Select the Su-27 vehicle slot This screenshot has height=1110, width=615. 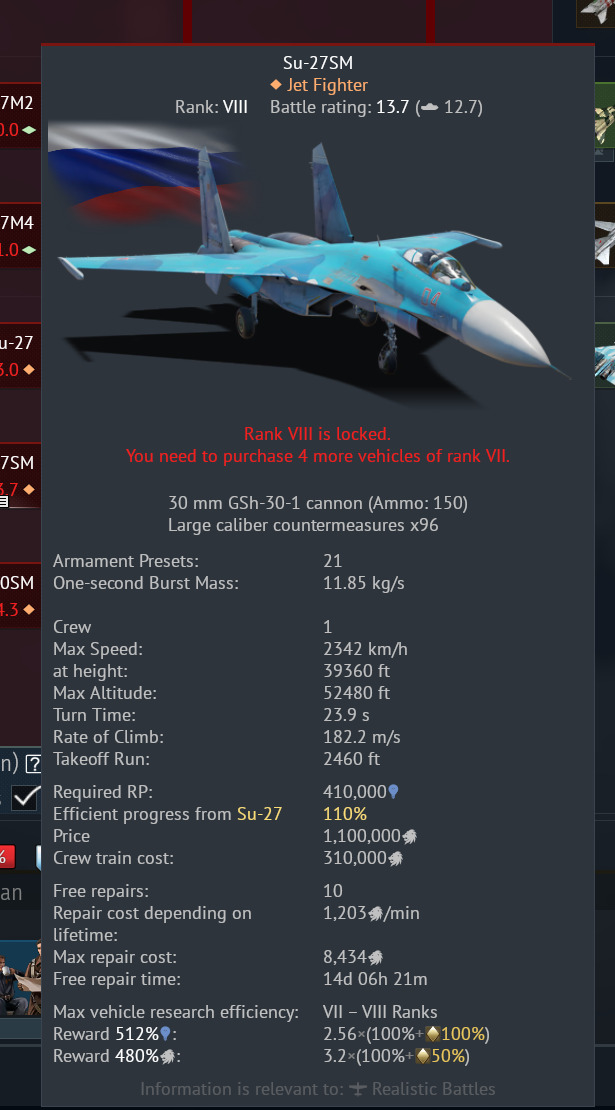[x=20, y=356]
